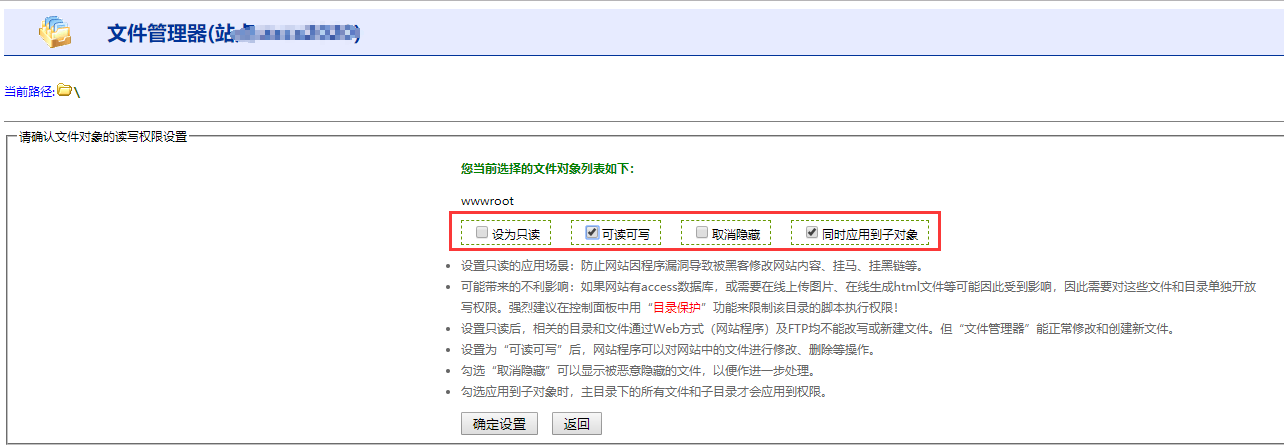Image resolution: width=1284 pixels, height=445 pixels.
Task: Click the bullet about 勾选应用到子对象时
Action: (x=643, y=391)
